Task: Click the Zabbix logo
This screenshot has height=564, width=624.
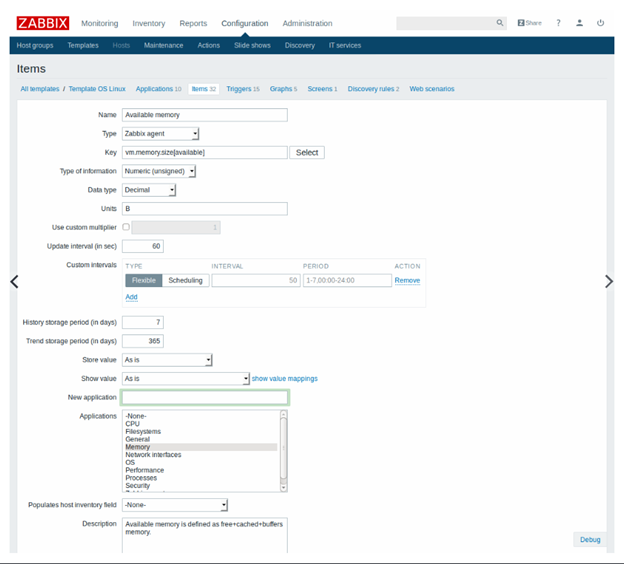Action: tap(43, 23)
